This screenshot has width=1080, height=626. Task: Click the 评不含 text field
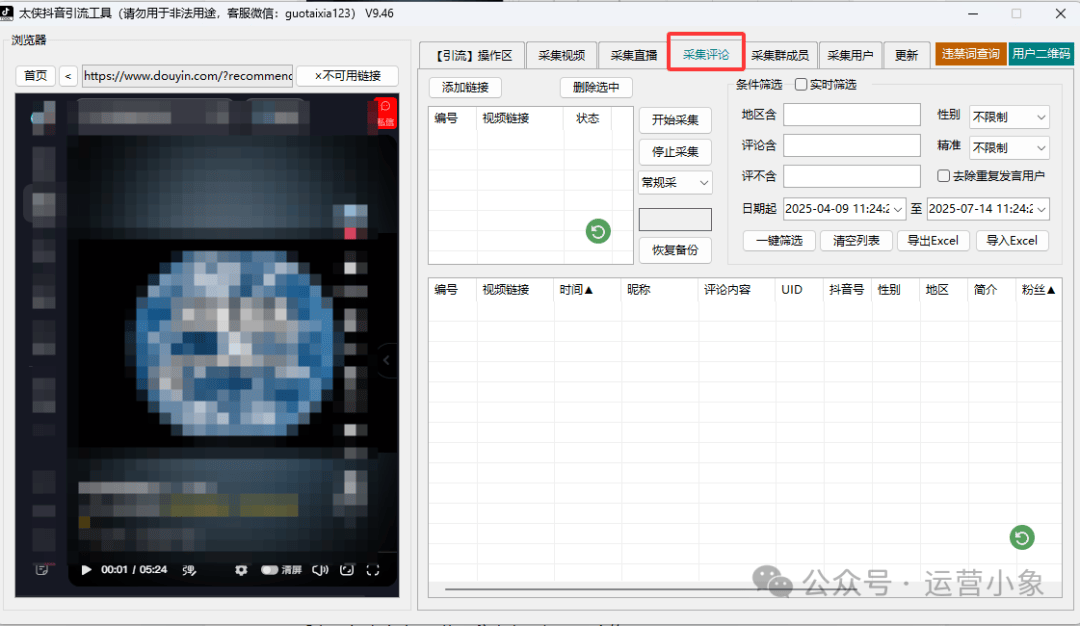pos(852,176)
